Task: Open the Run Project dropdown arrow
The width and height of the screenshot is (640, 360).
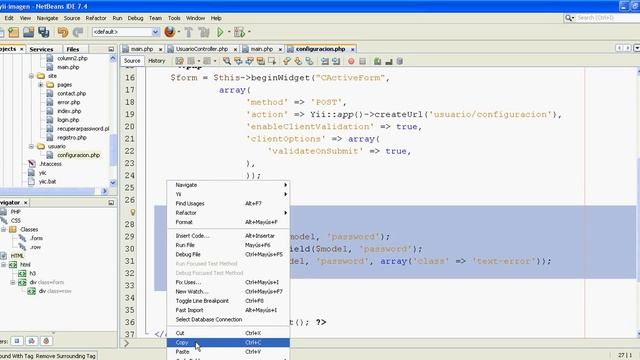Action: click(x=229, y=32)
